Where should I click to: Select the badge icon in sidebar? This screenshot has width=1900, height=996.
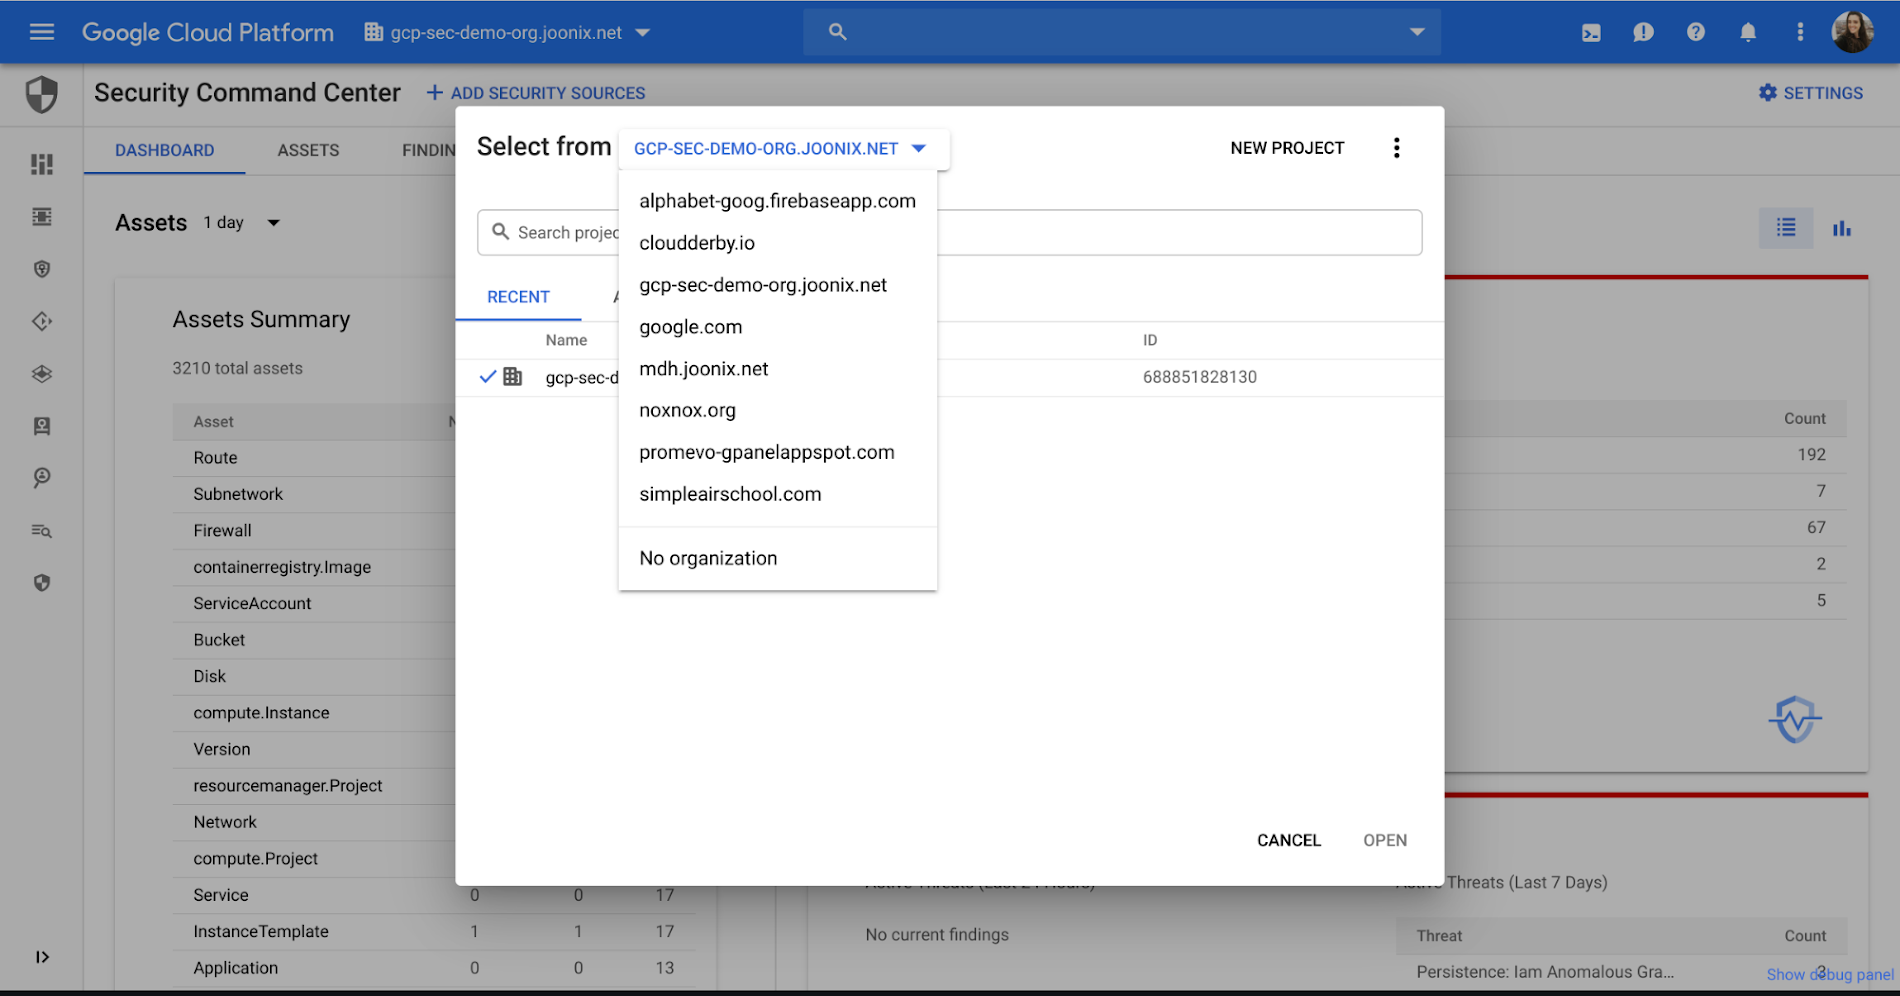42,426
